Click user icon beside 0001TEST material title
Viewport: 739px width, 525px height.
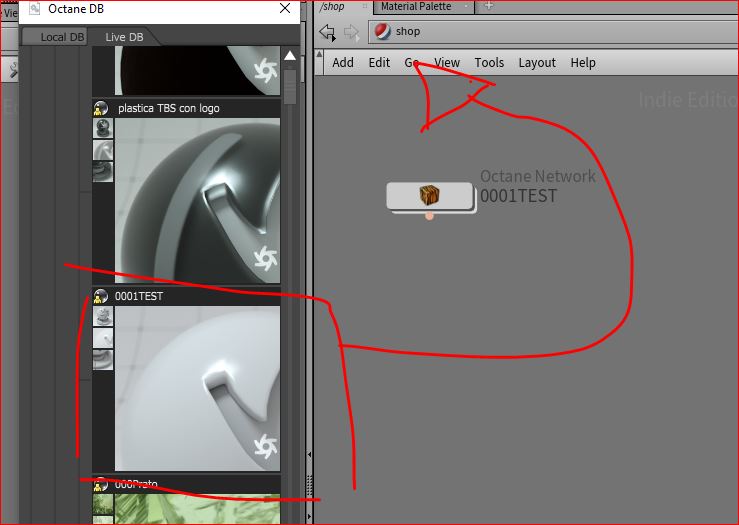pyautogui.click(x=100, y=296)
